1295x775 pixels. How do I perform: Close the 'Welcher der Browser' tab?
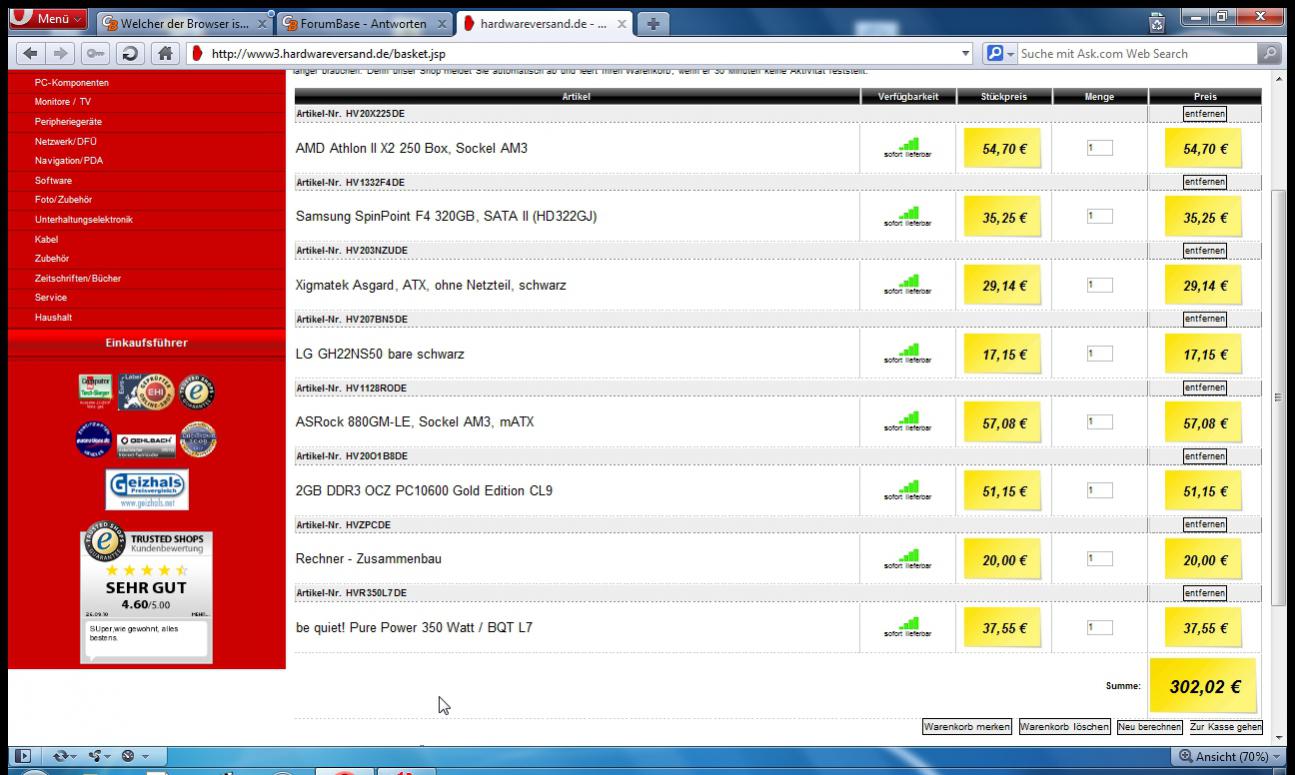262,23
